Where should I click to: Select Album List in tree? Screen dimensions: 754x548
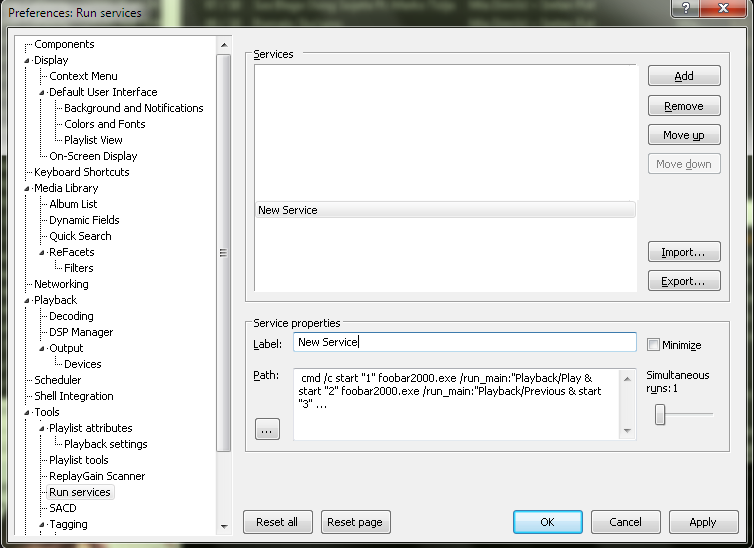[73, 204]
